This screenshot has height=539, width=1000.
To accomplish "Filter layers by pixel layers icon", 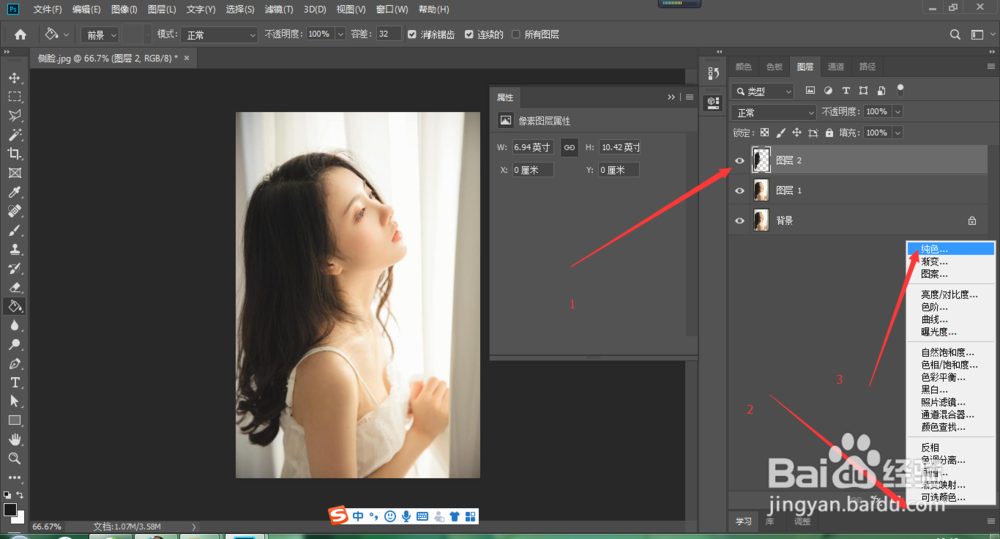I will (x=810, y=91).
